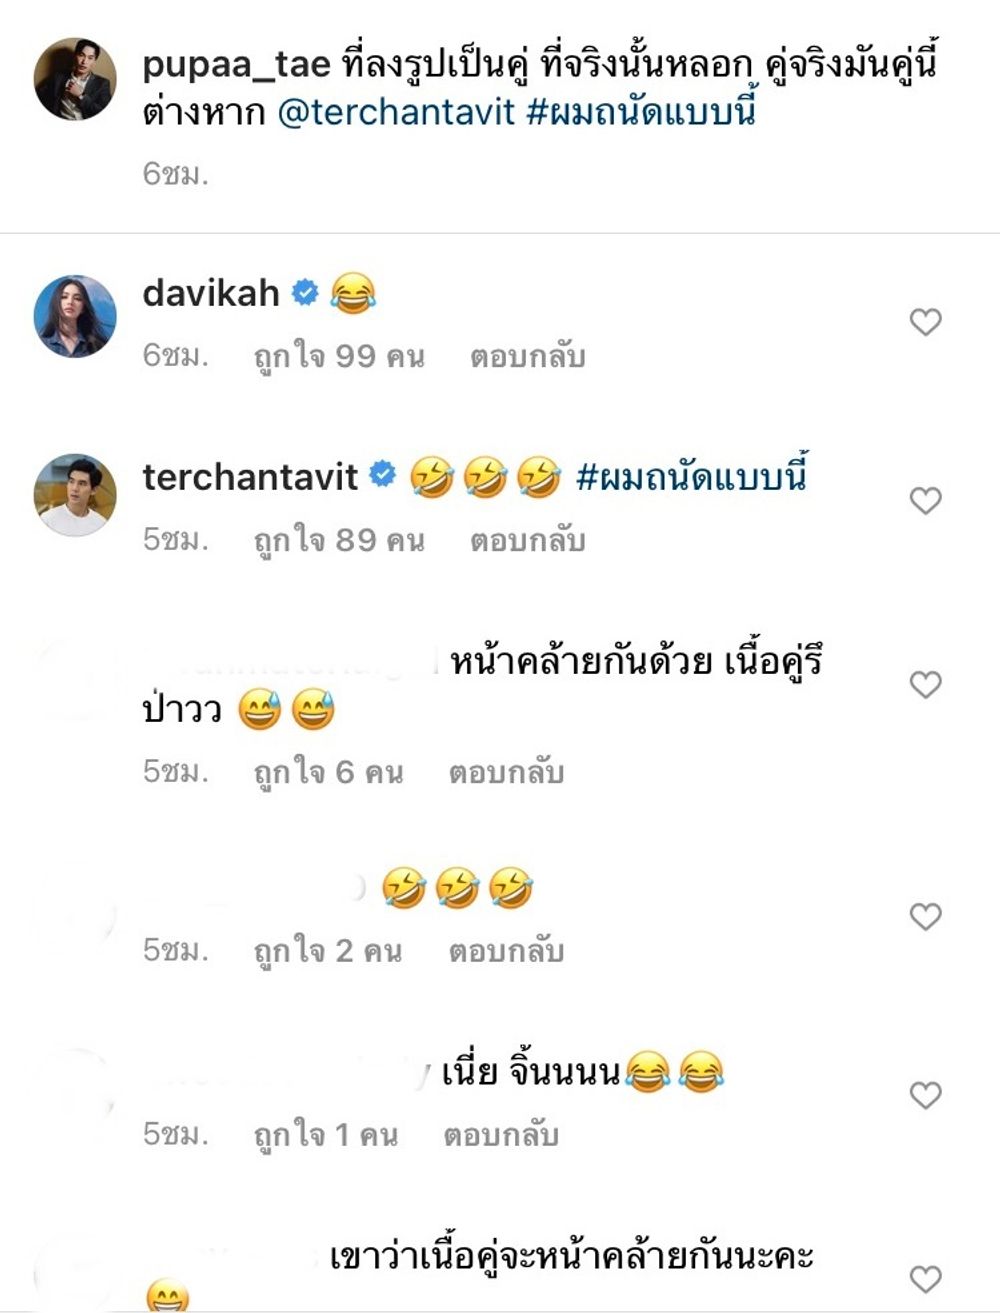This screenshot has height=1313, width=1000.
Task: Open pupaa_tae profile picture
Action: click(x=75, y=79)
